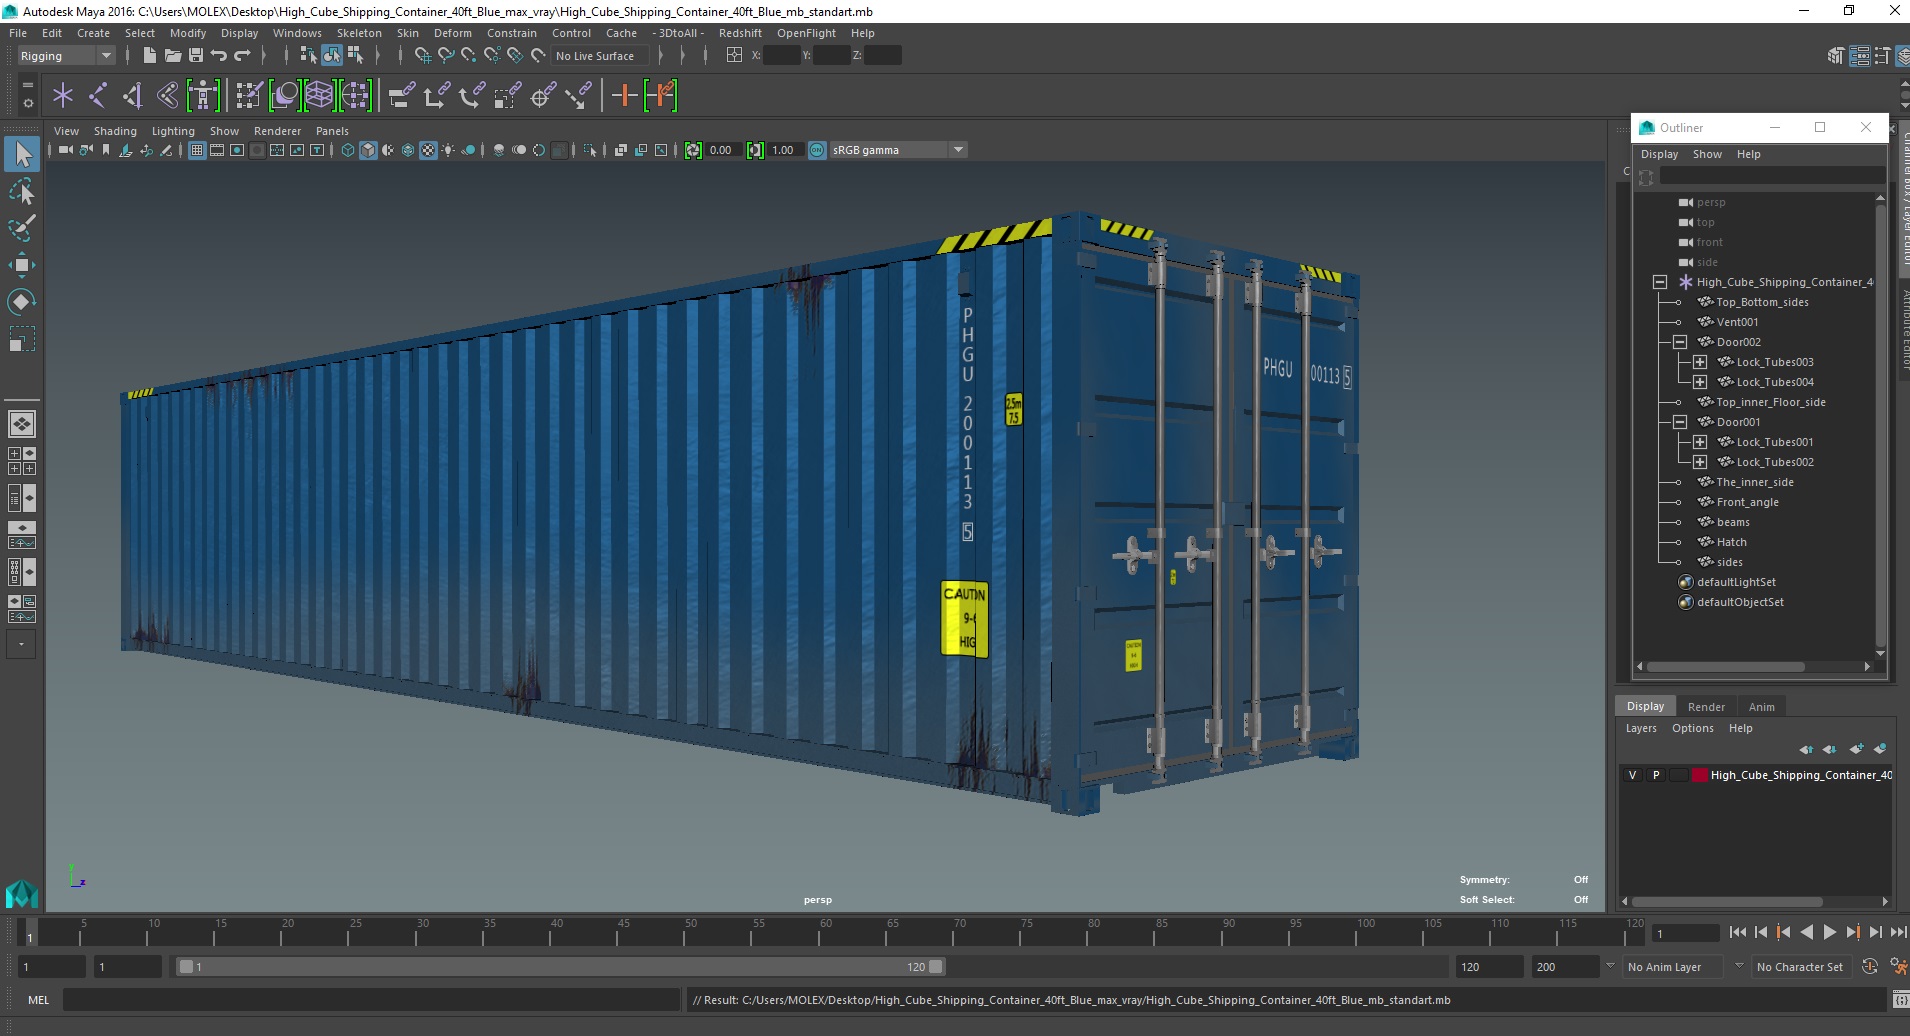Open the Quick Rig humanoid shelf icon
1910x1036 pixels.
203,96
